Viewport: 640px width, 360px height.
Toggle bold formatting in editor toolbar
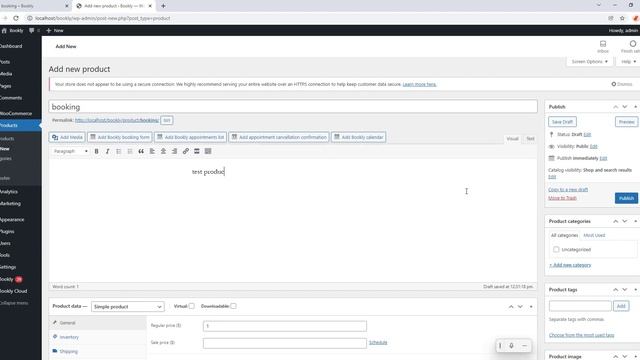click(96, 151)
